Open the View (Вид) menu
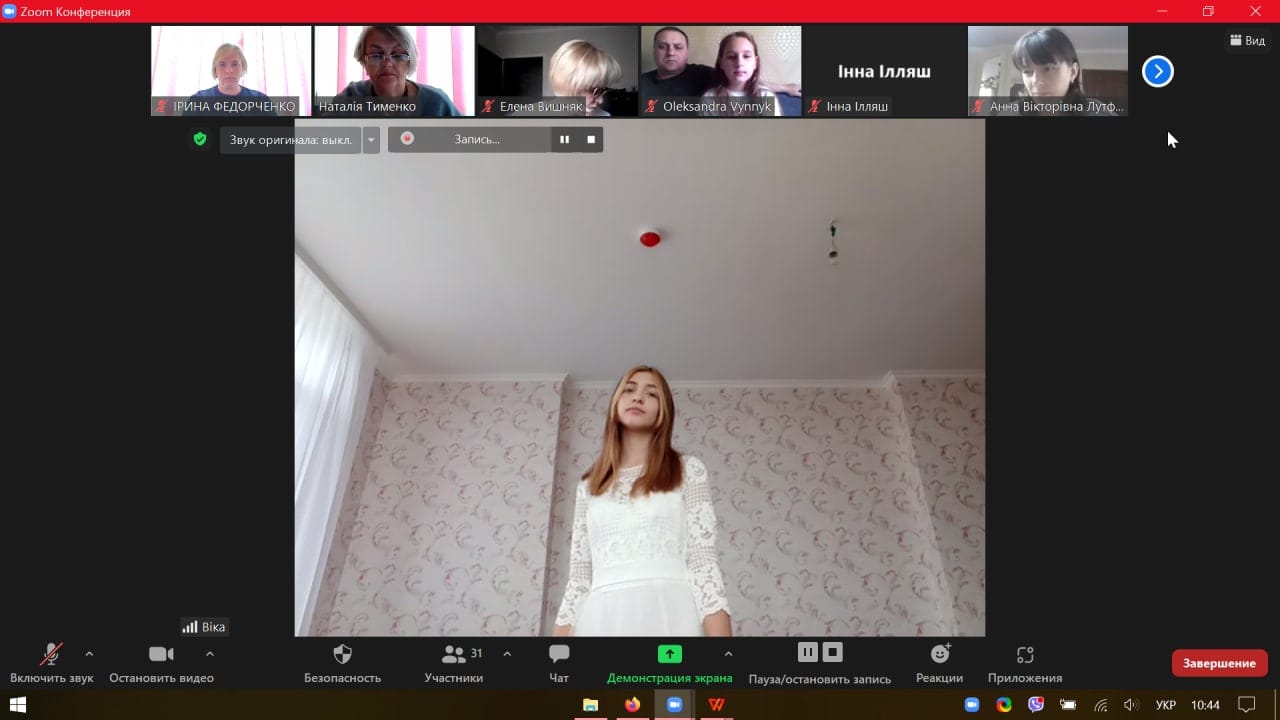Image resolution: width=1280 pixels, height=720 pixels. (1247, 40)
